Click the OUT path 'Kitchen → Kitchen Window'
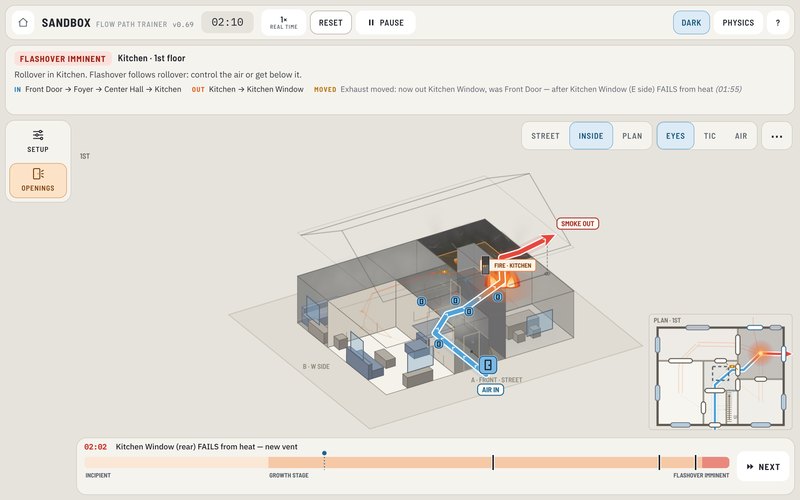The width and height of the screenshot is (800, 500). tap(256, 89)
